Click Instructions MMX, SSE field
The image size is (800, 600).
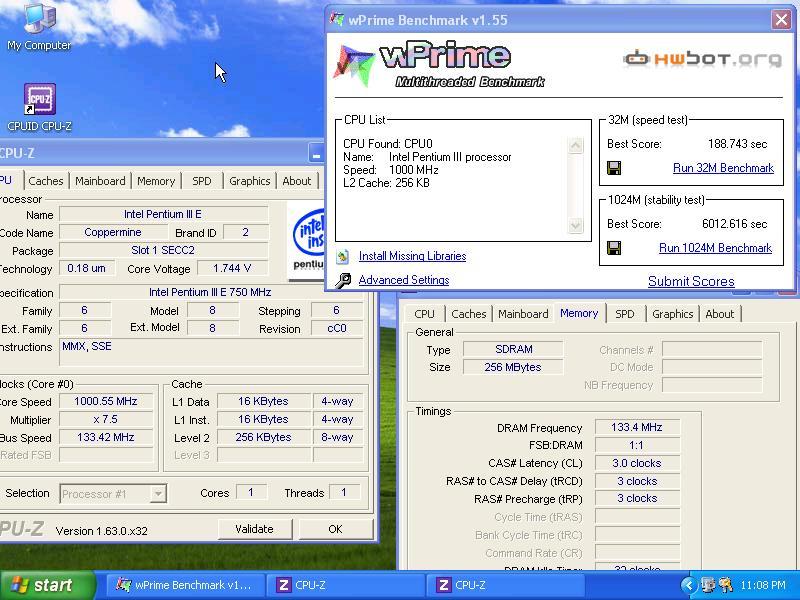tap(212, 352)
